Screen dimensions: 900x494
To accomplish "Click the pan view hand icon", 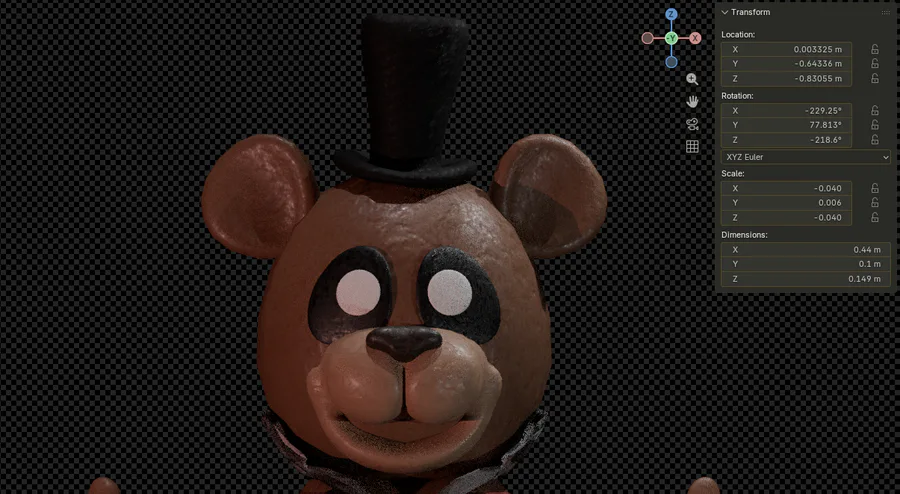I will coord(692,102).
